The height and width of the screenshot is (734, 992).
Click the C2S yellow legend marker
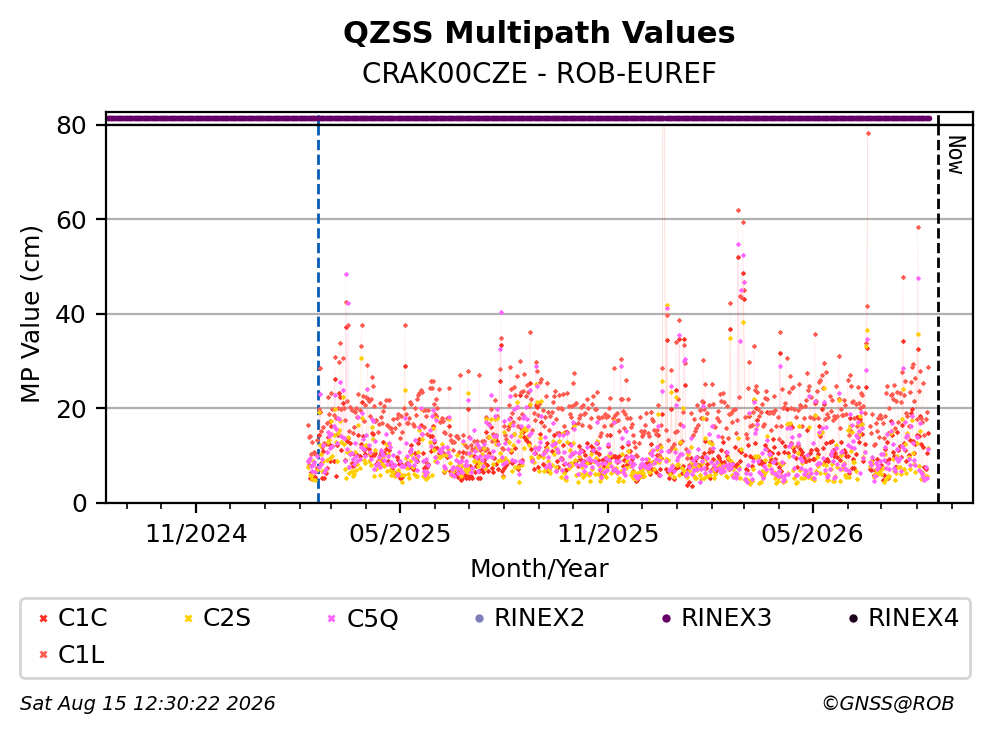(188, 618)
